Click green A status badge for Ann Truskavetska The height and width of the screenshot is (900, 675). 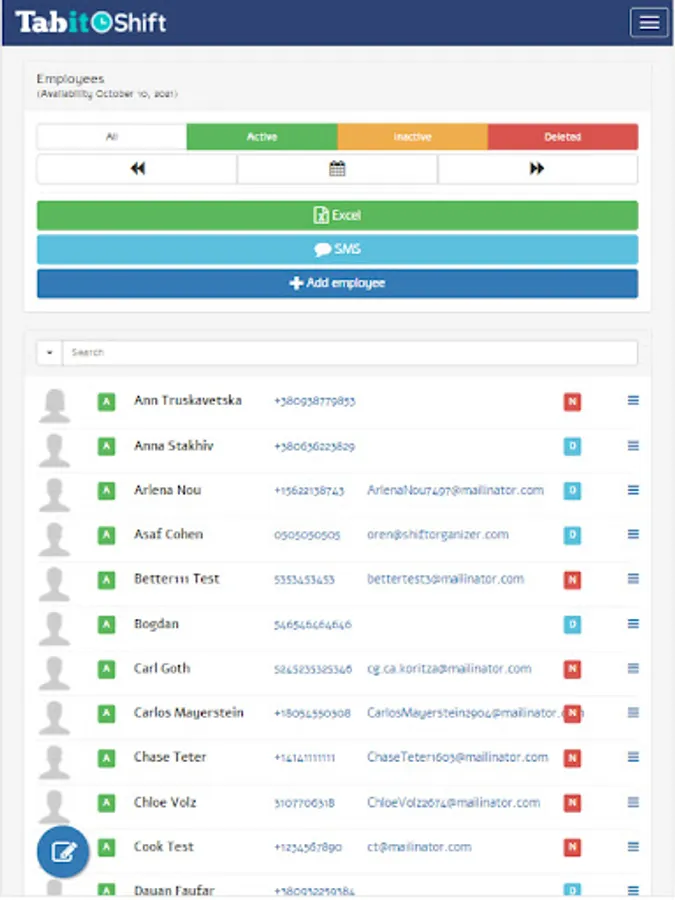pos(106,402)
